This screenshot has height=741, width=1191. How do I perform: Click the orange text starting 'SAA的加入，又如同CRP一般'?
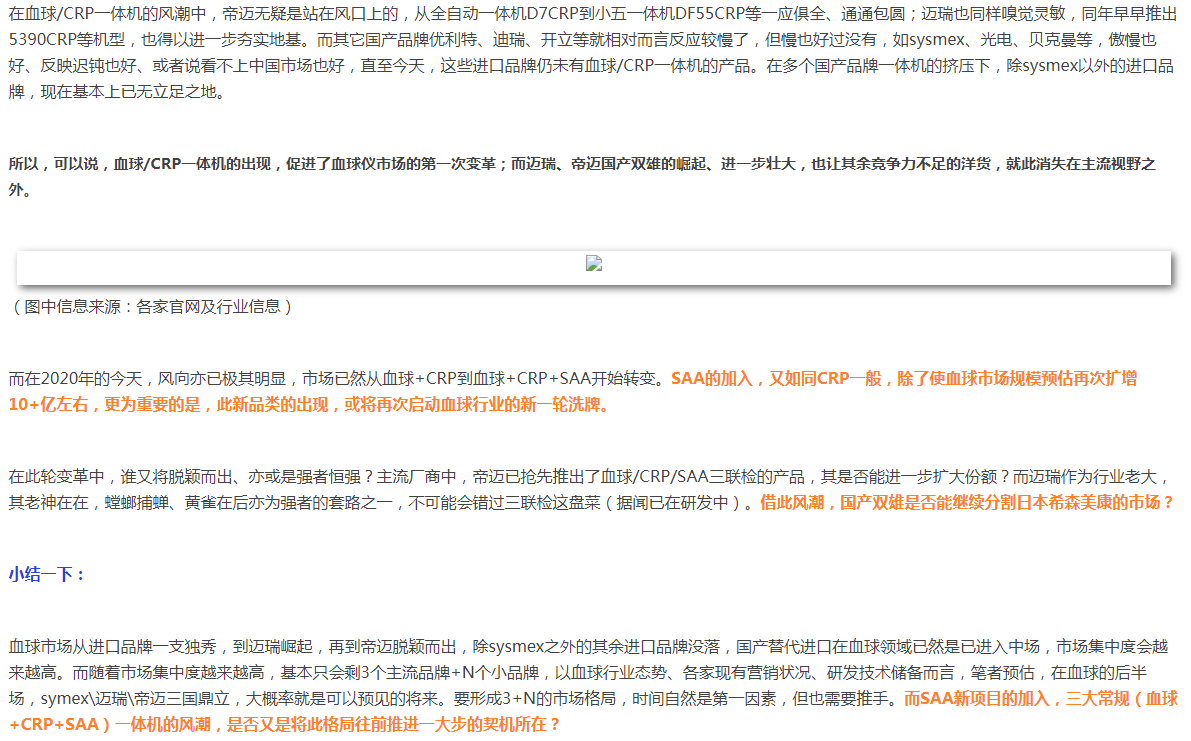tap(904, 379)
